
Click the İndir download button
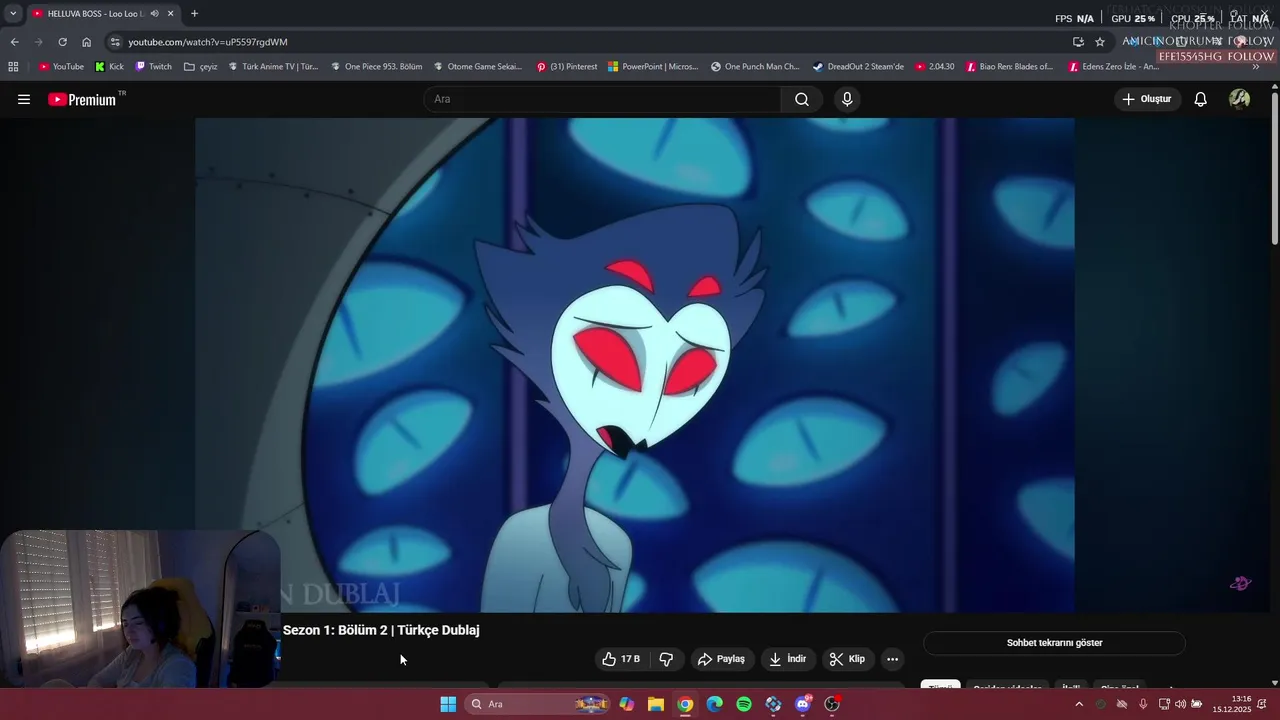(787, 659)
